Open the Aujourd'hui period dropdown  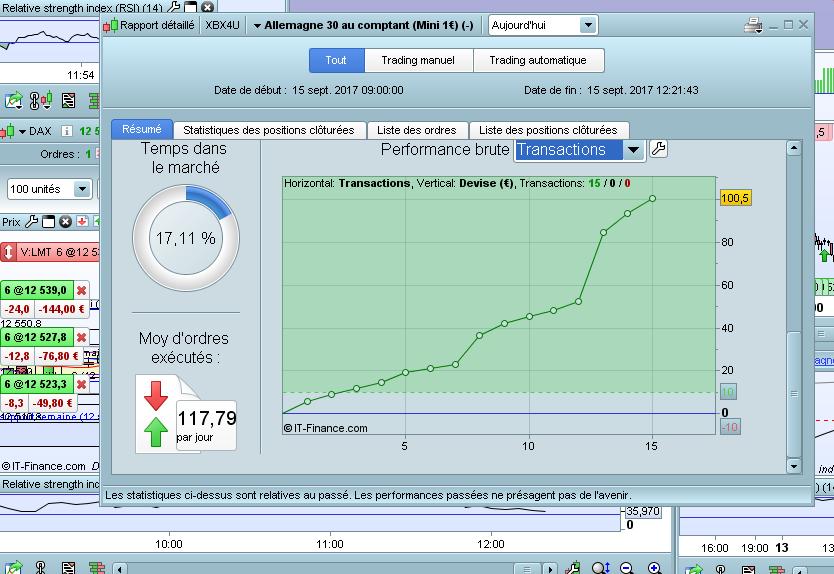pyautogui.click(x=588, y=25)
